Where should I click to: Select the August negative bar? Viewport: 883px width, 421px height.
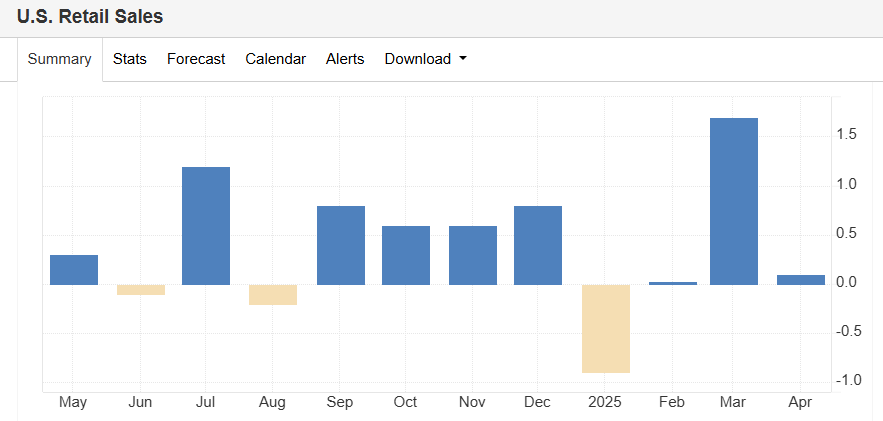[x=273, y=295]
